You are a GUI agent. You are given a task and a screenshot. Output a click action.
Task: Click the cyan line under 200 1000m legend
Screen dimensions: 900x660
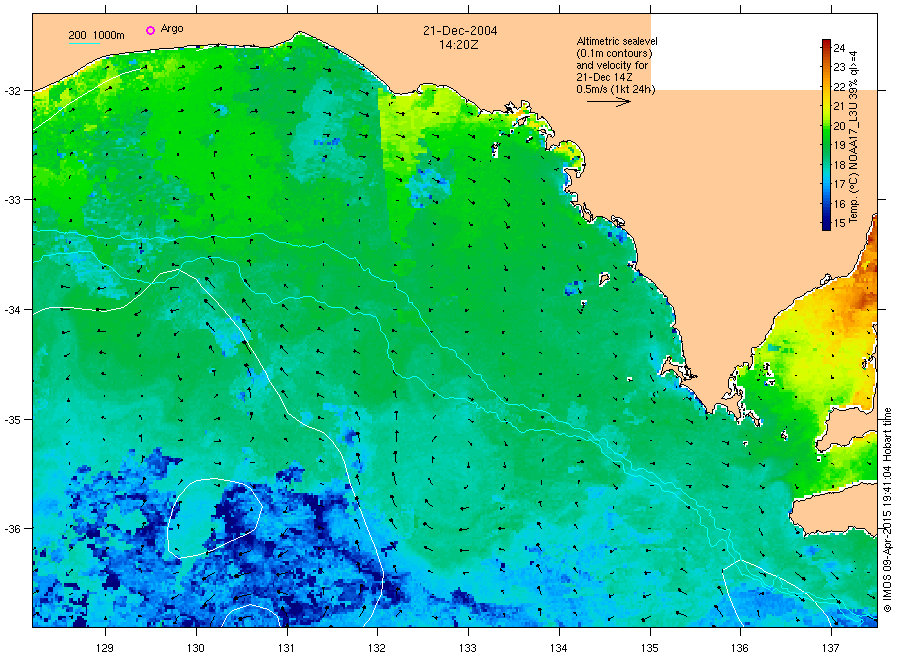84,43
